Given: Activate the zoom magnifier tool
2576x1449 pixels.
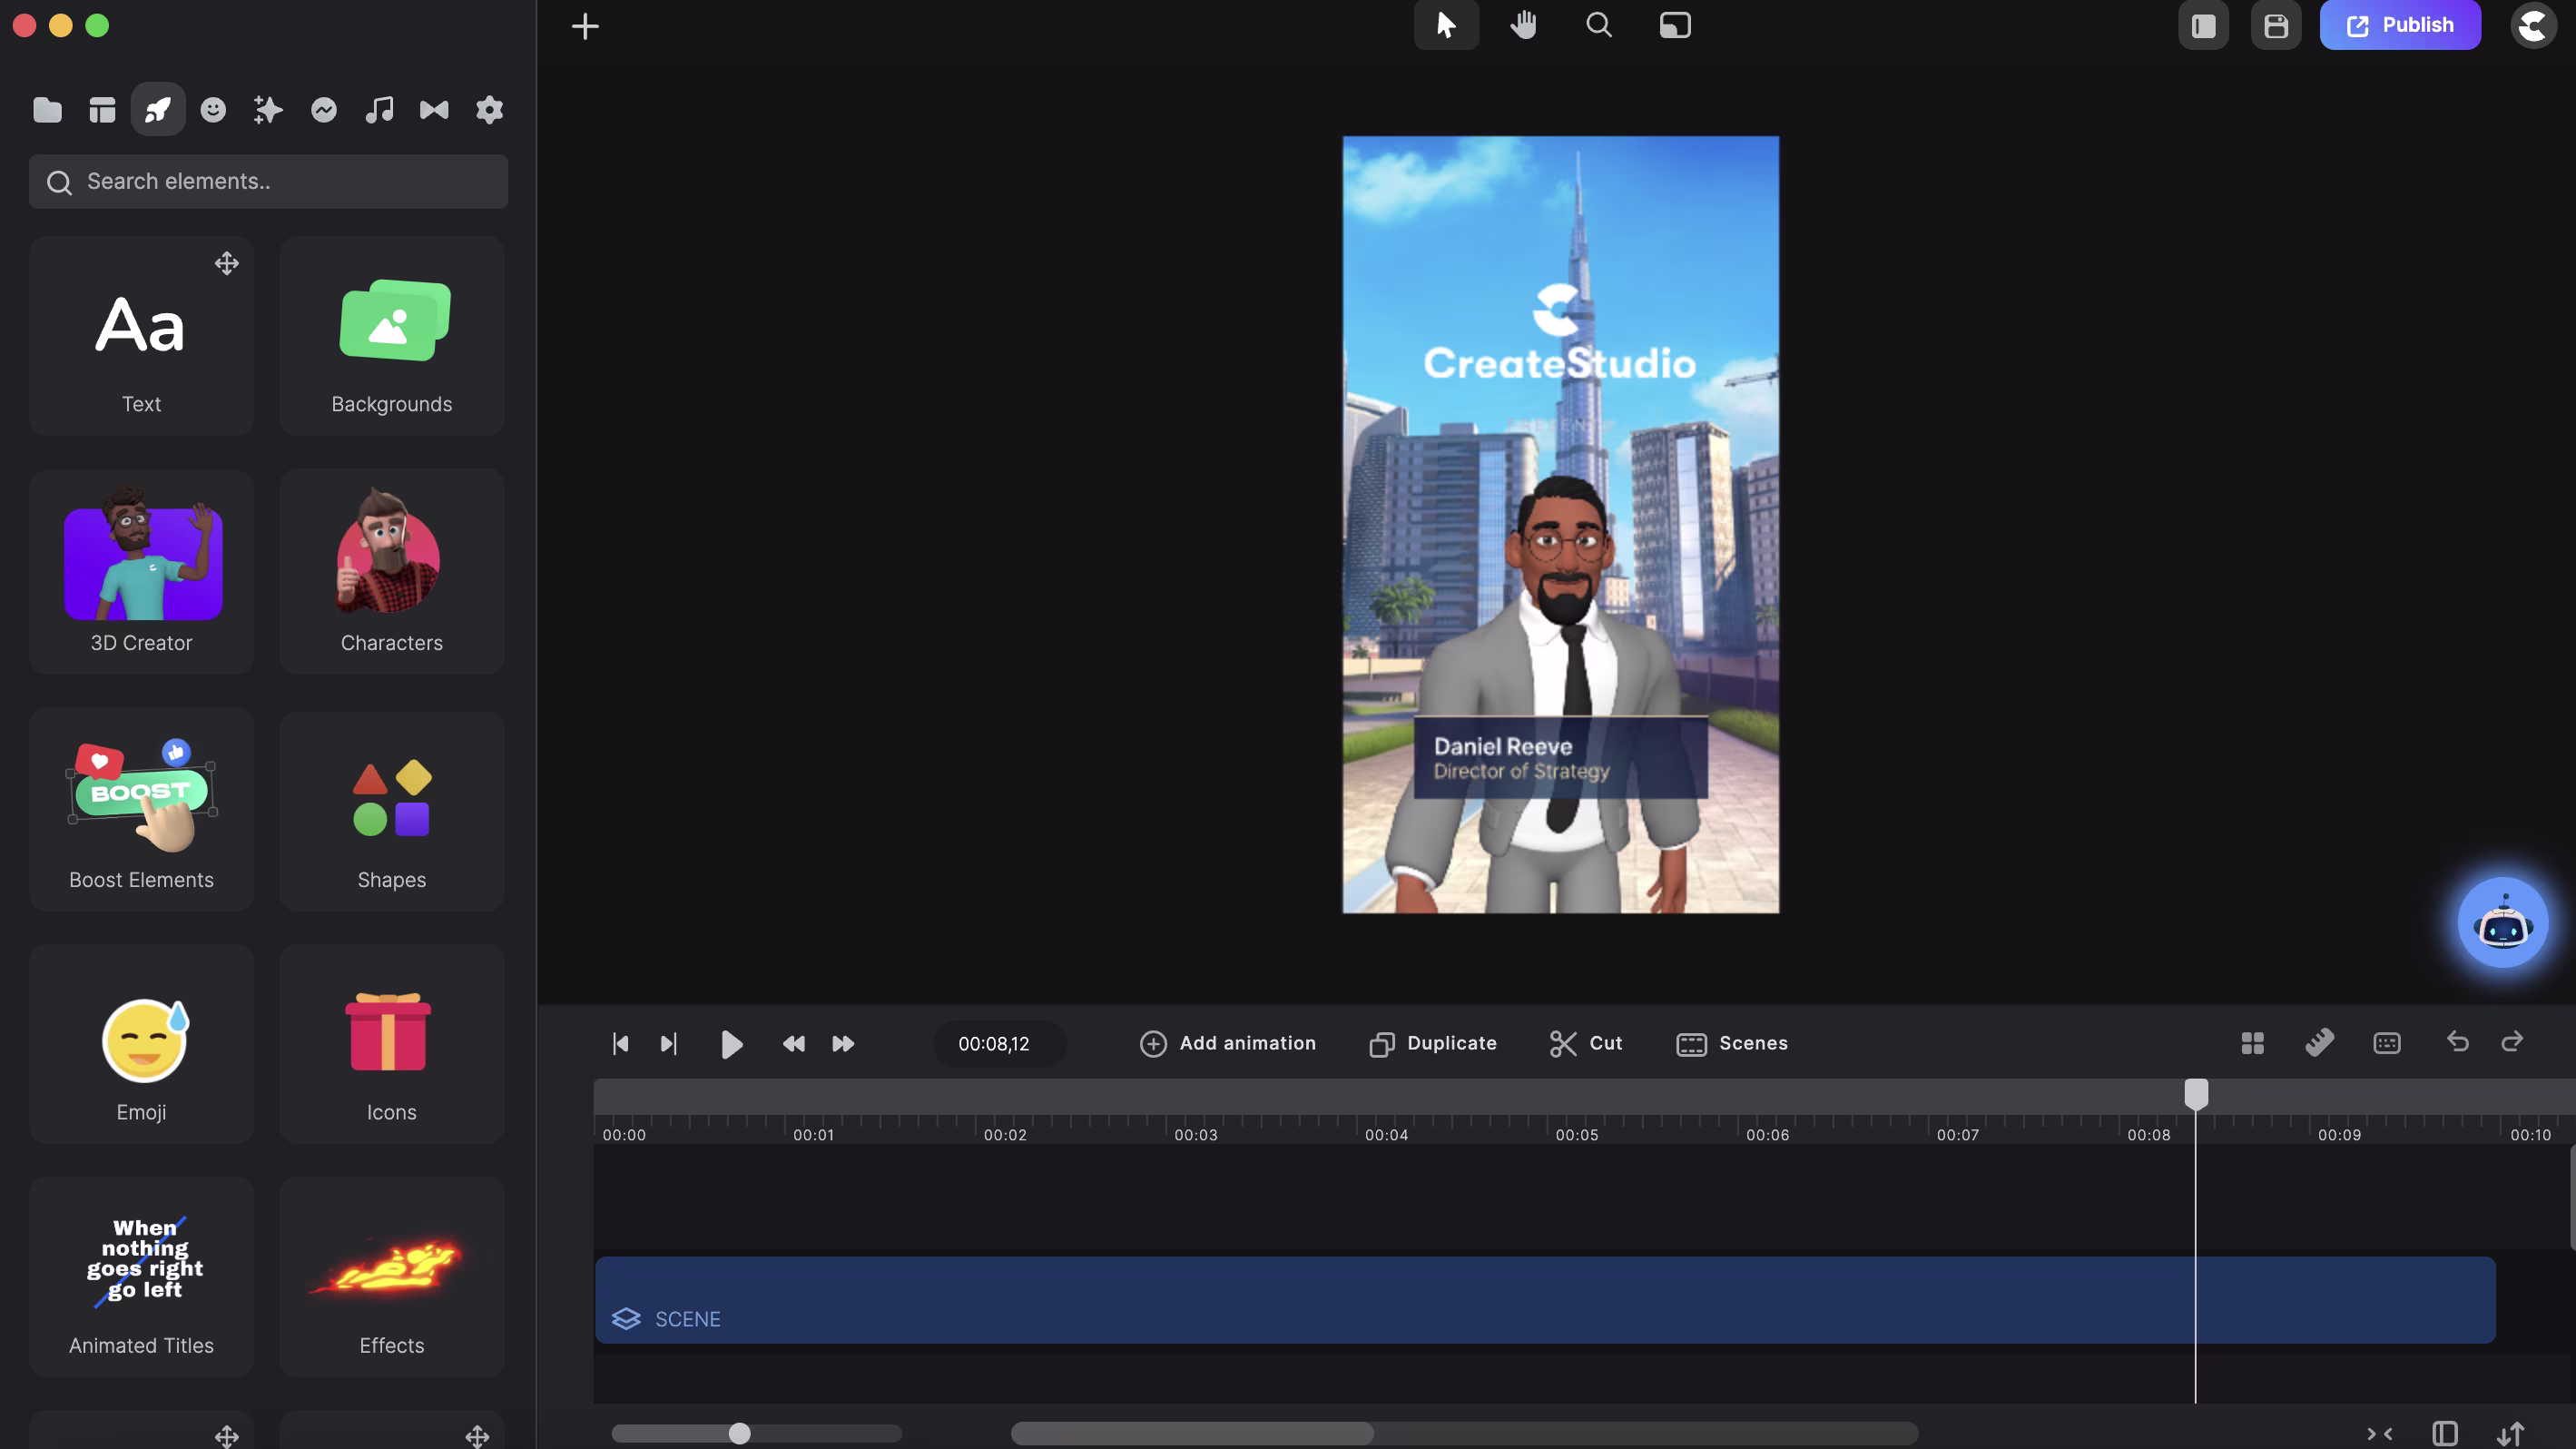Looking at the screenshot, I should pyautogui.click(x=1599, y=25).
